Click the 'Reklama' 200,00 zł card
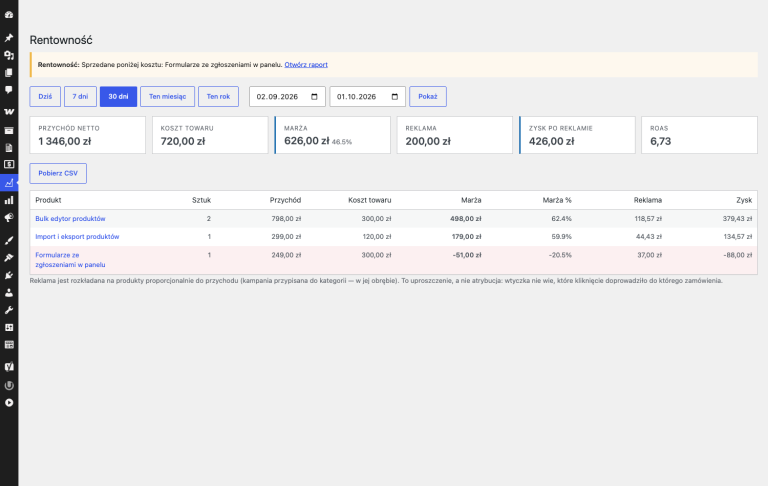Viewport: 768px width, 486px height. click(x=455, y=135)
